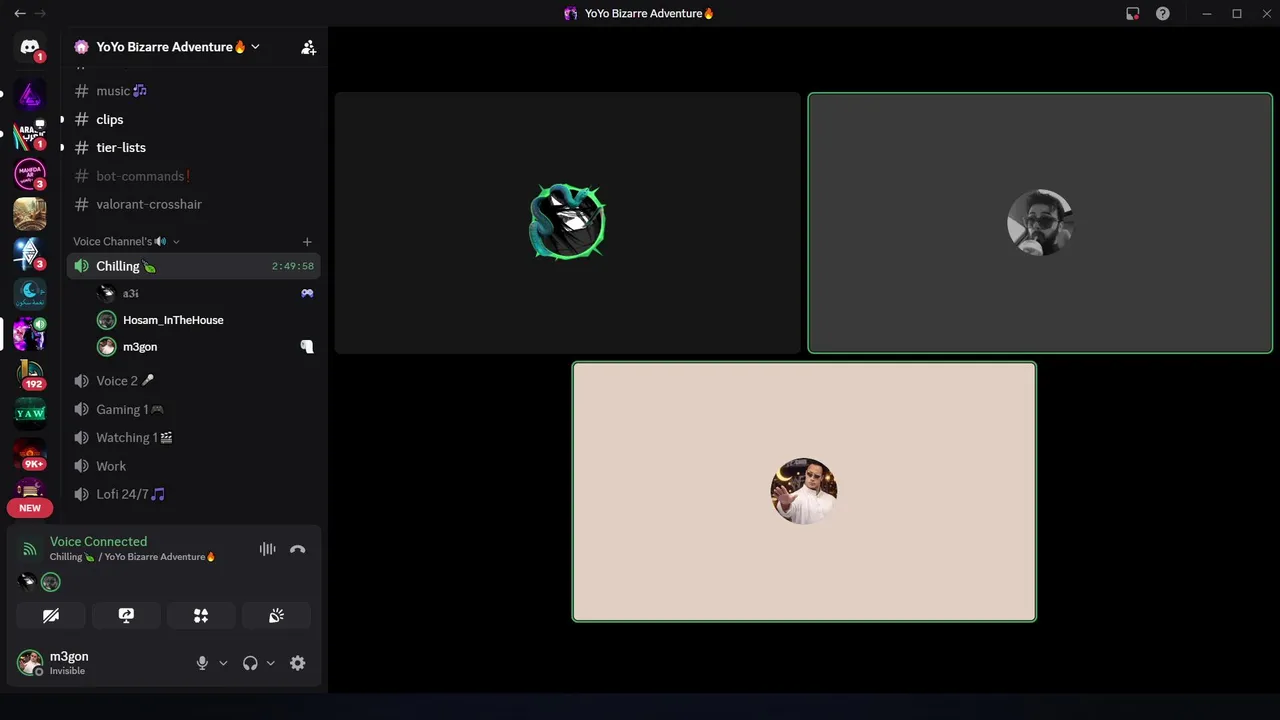Click the invite members icon

(308, 47)
